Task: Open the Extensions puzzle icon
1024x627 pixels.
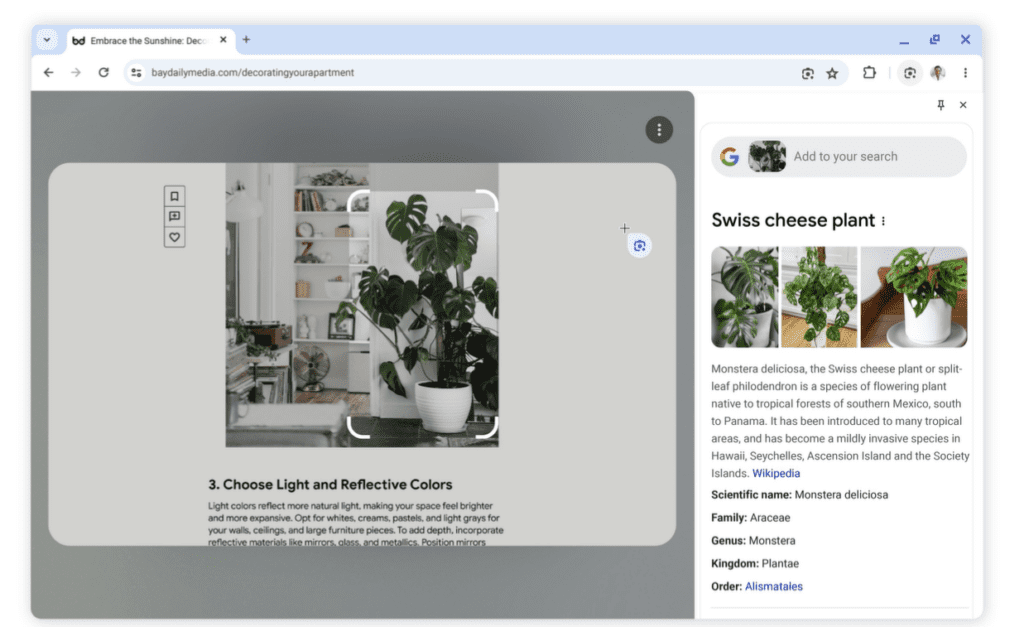Action: click(x=869, y=73)
